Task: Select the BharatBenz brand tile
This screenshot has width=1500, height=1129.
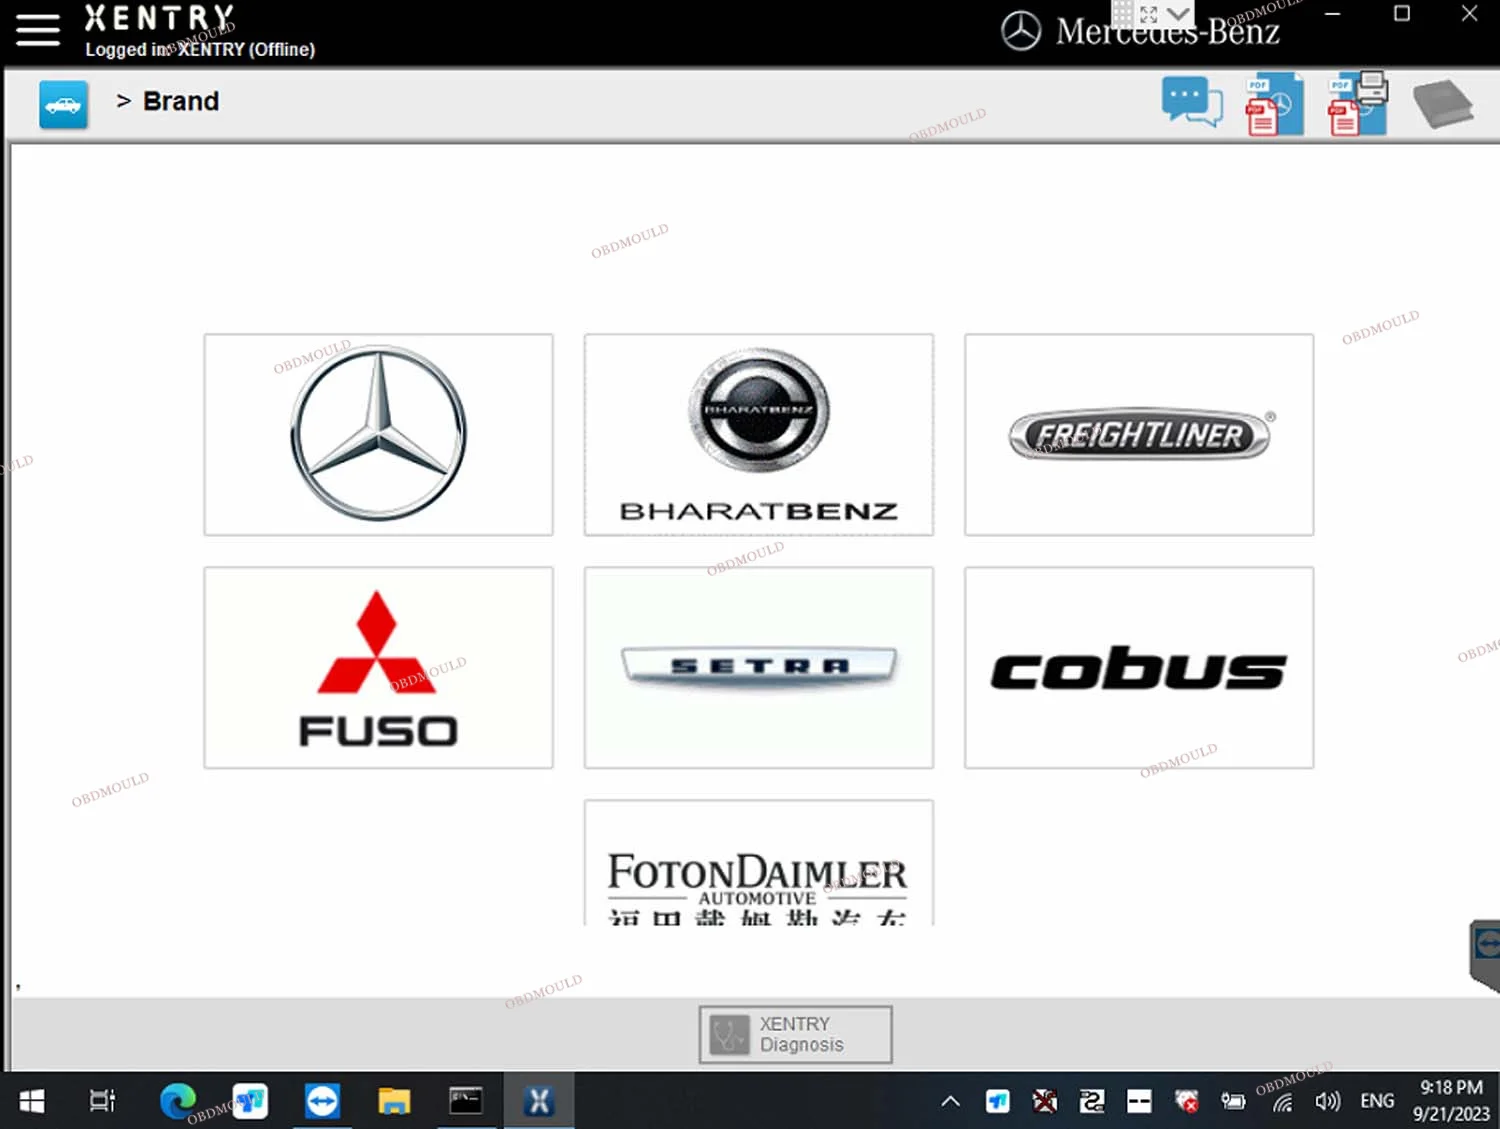Action: (758, 434)
